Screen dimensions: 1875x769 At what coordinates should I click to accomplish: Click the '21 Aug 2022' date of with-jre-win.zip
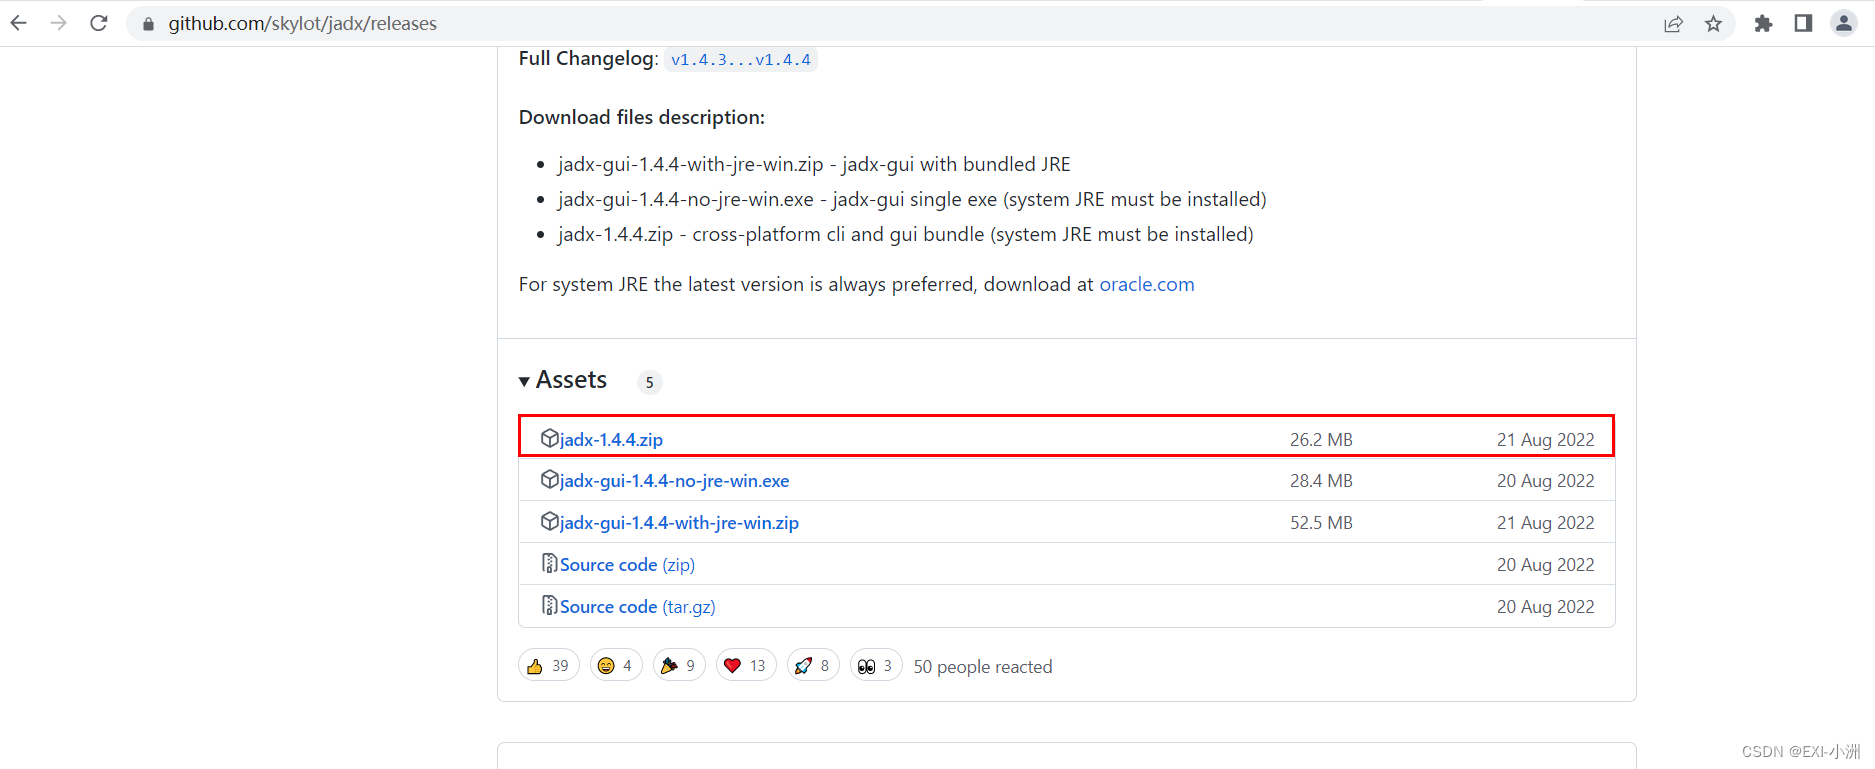1546,523
